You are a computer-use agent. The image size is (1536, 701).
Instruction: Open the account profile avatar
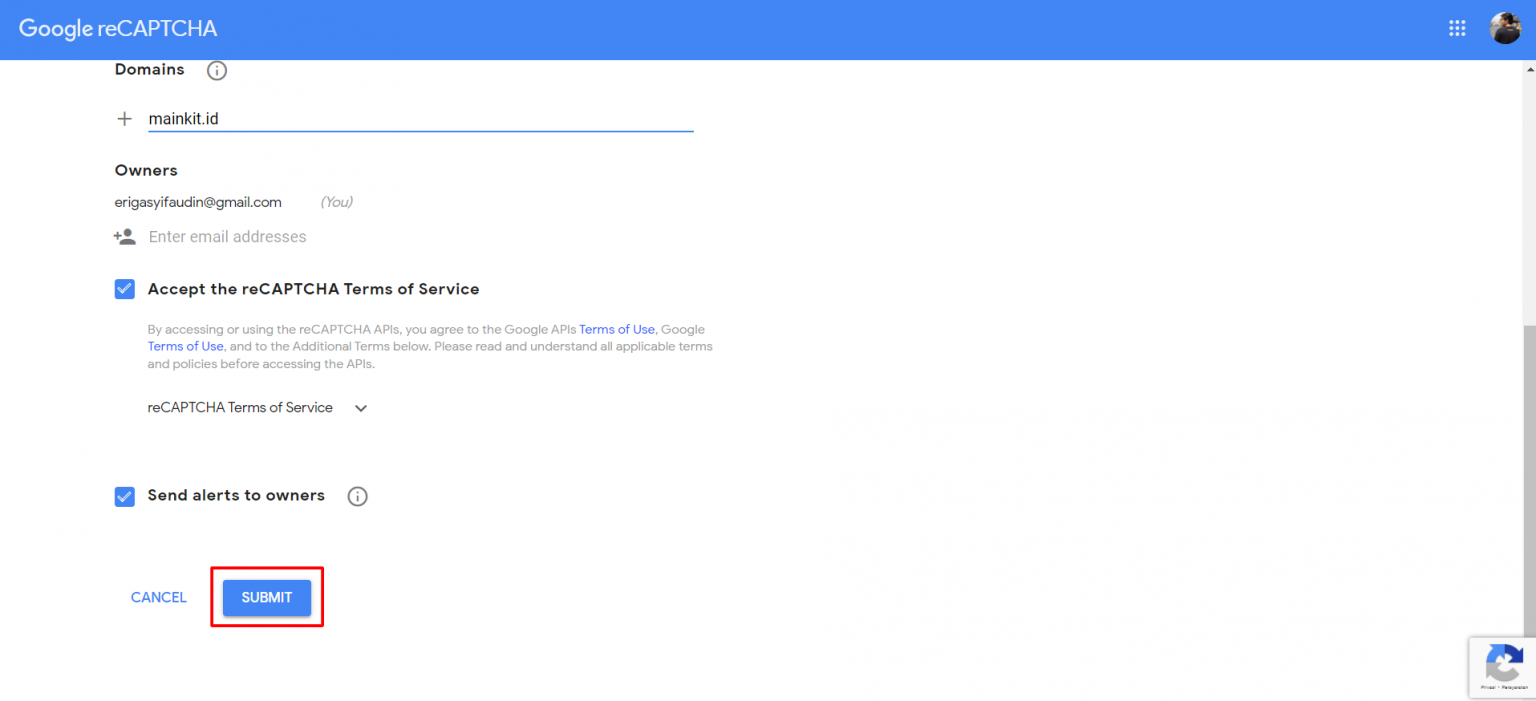click(1505, 28)
